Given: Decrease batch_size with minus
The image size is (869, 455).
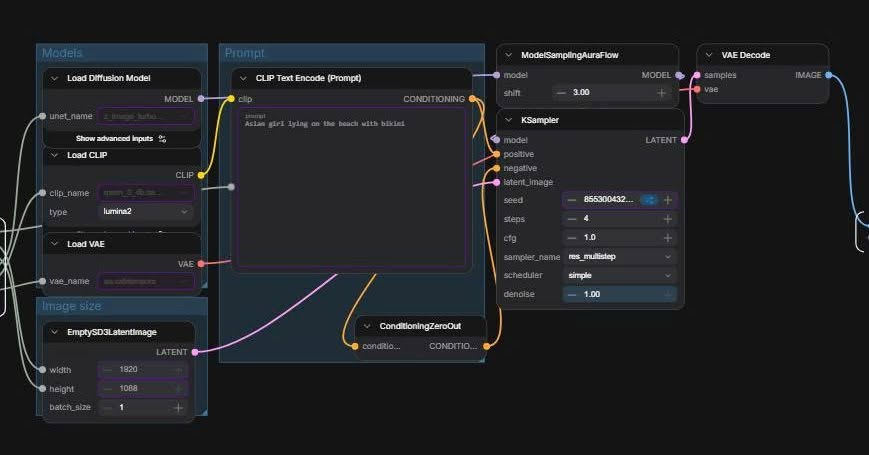Looking at the screenshot, I should pyautogui.click(x=108, y=408).
